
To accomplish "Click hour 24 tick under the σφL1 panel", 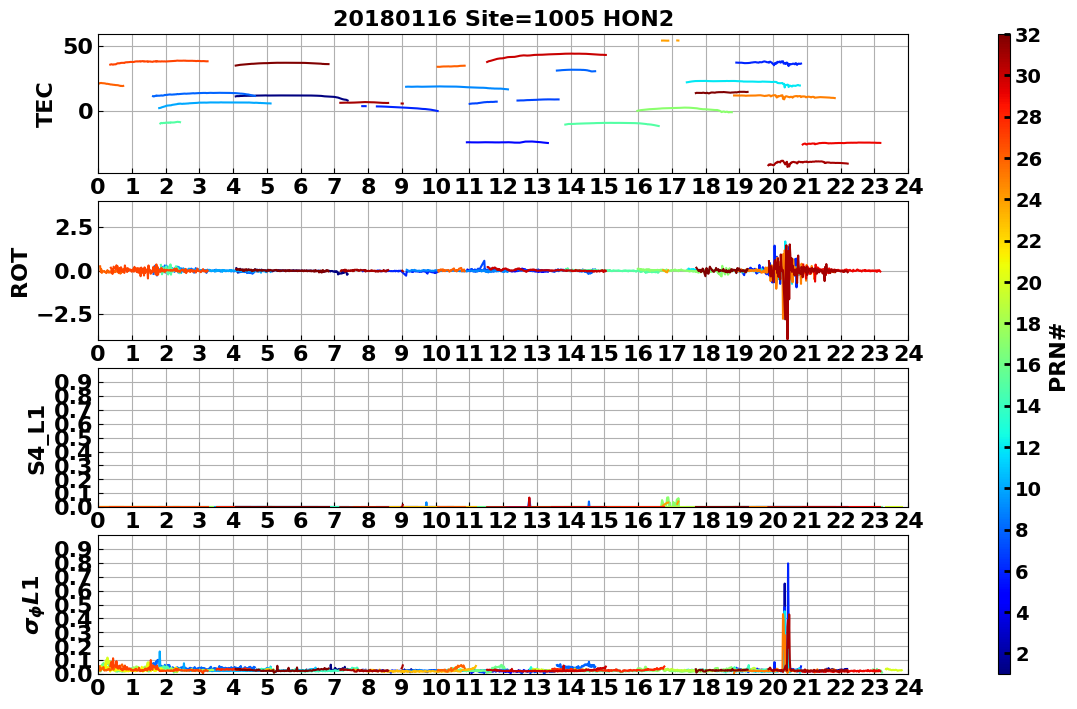I will (909, 687).
